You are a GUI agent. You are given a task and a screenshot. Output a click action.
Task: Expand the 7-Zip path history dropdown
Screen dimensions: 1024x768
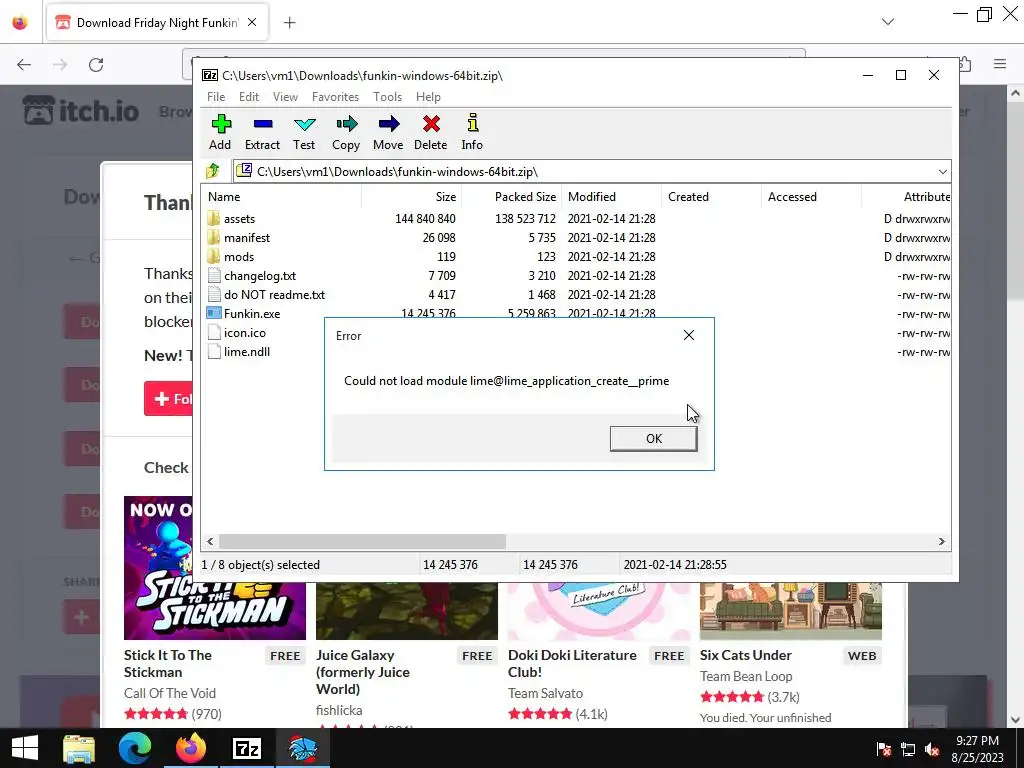[942, 172]
